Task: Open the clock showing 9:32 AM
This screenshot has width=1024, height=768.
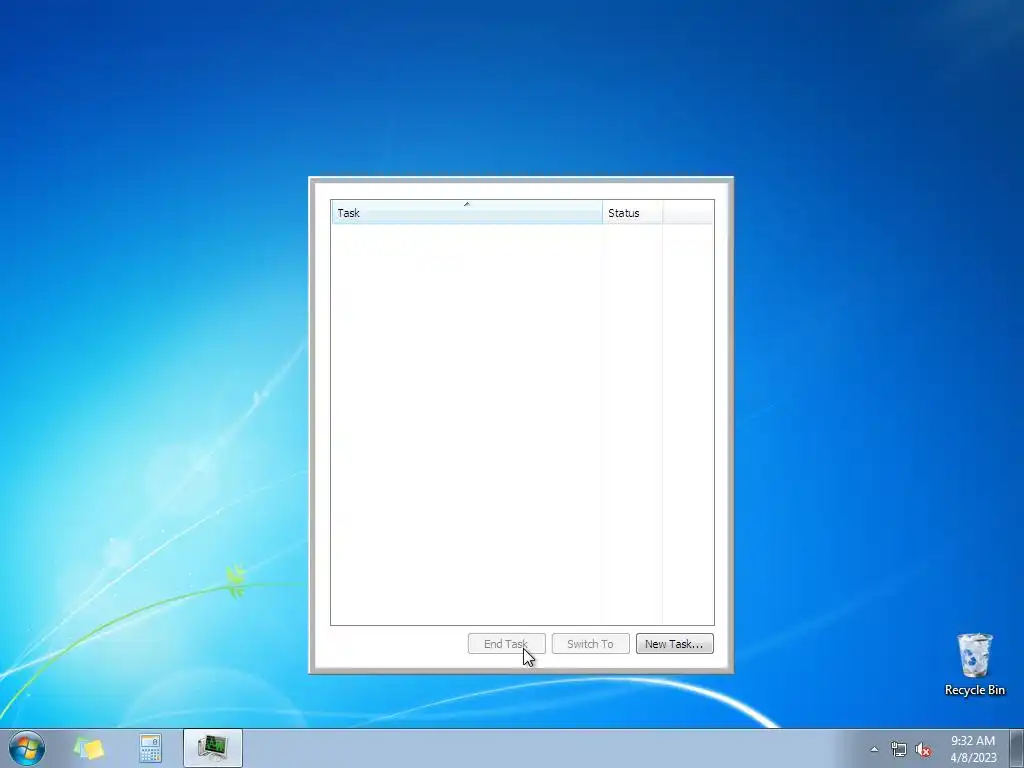Action: click(973, 749)
